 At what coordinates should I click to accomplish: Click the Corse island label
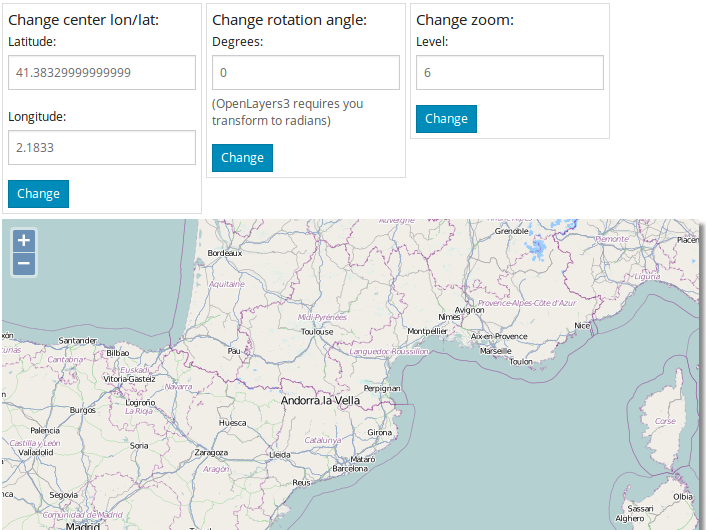click(x=665, y=421)
